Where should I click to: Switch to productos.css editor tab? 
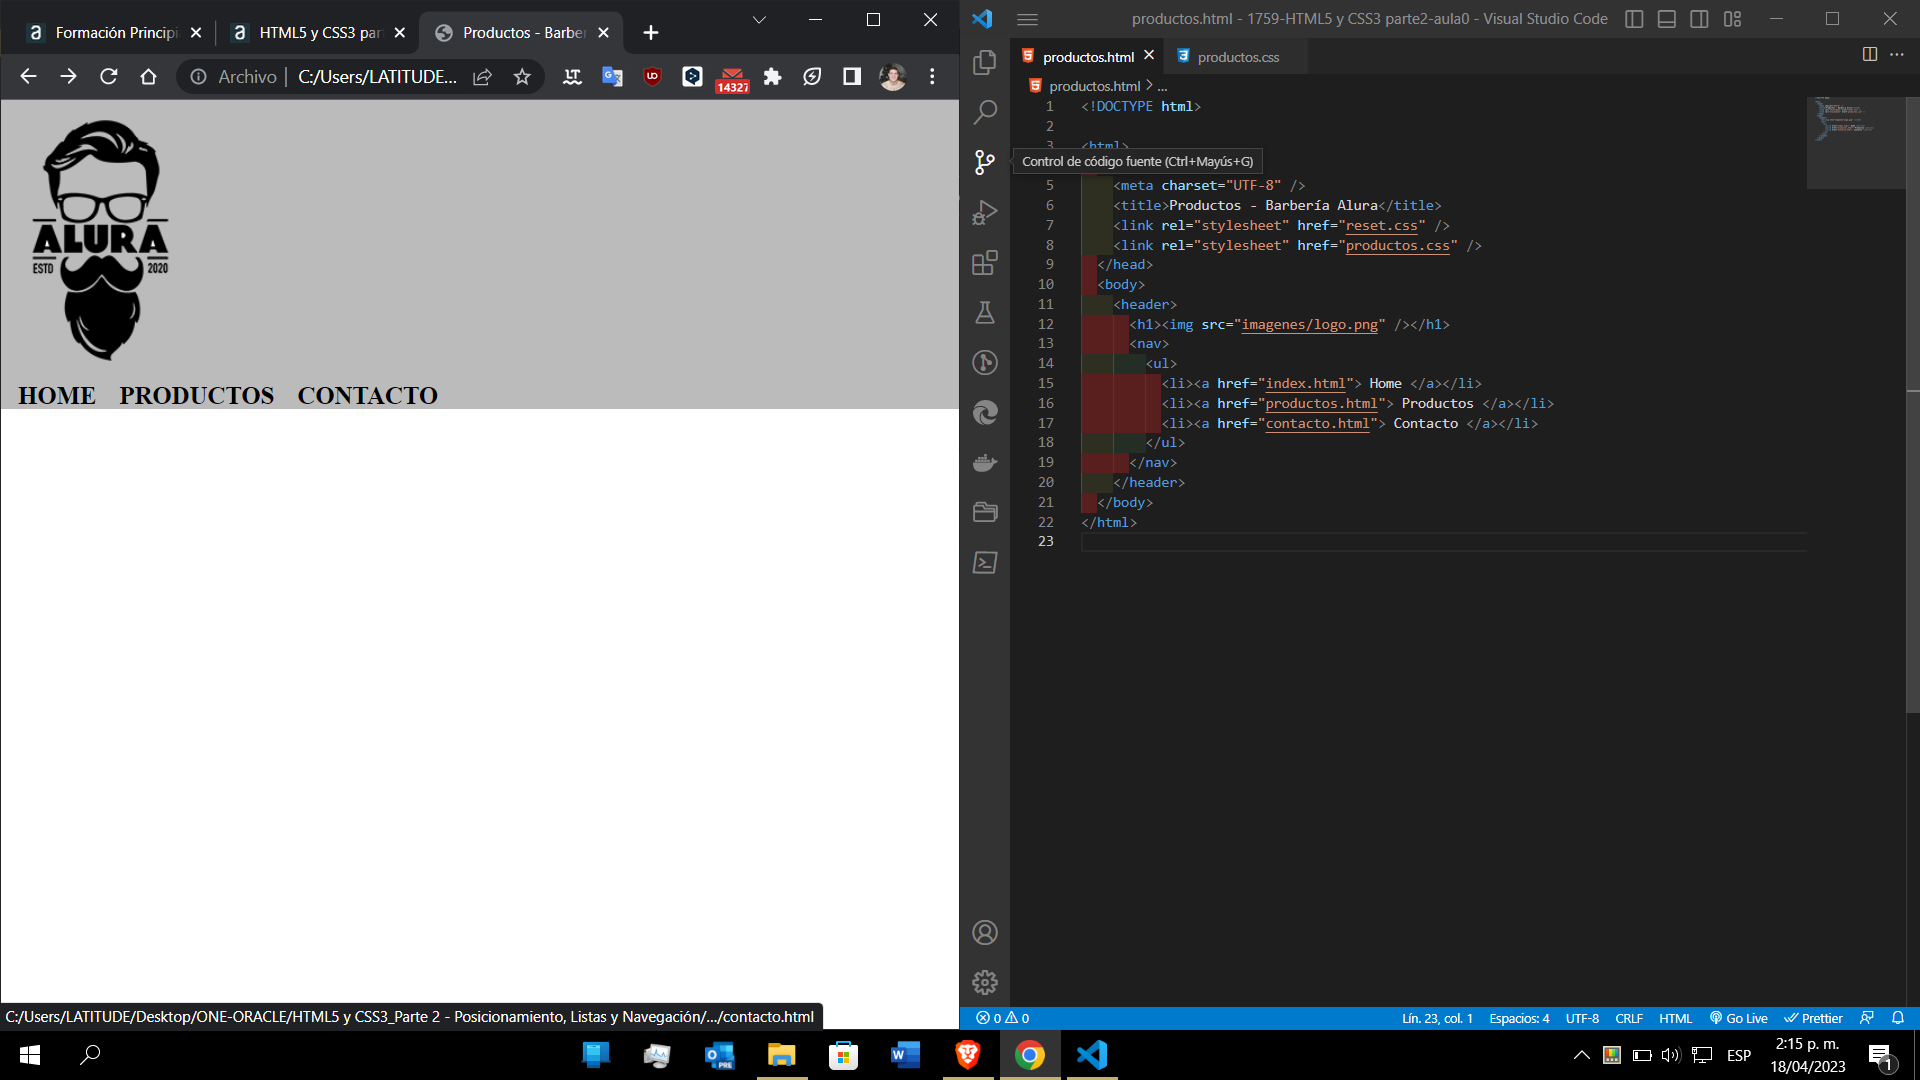click(1238, 57)
